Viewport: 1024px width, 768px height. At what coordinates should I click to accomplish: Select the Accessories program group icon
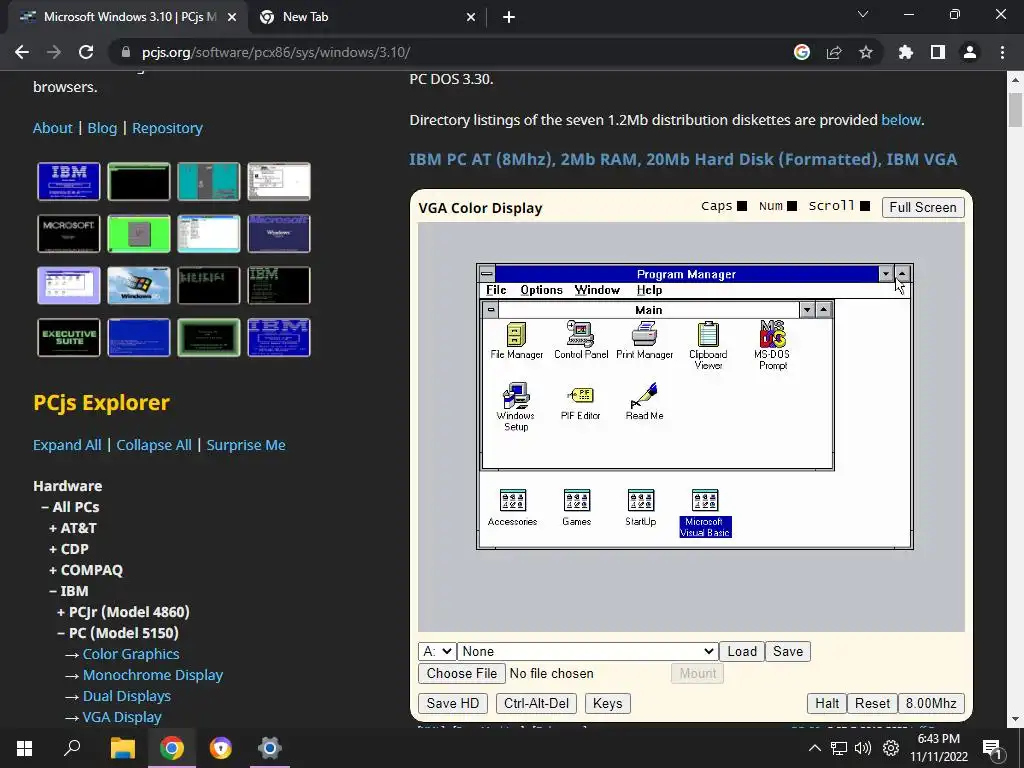513,507
